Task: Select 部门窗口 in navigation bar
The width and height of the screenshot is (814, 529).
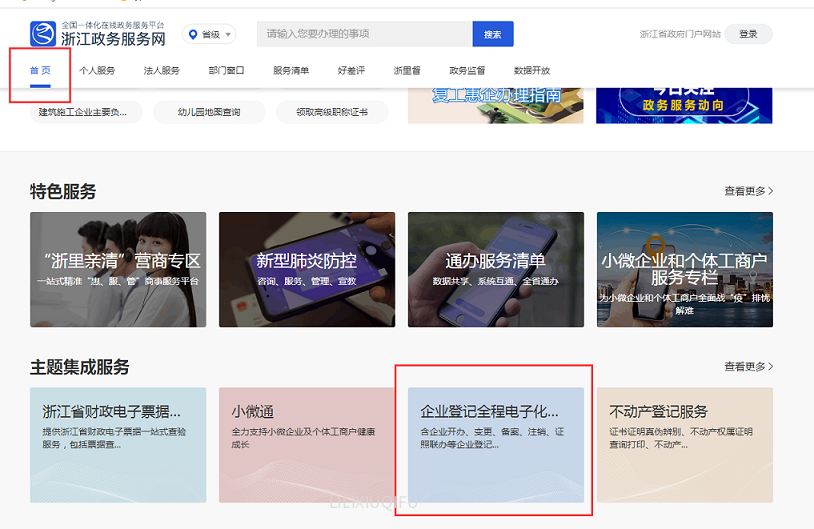Action: point(226,71)
